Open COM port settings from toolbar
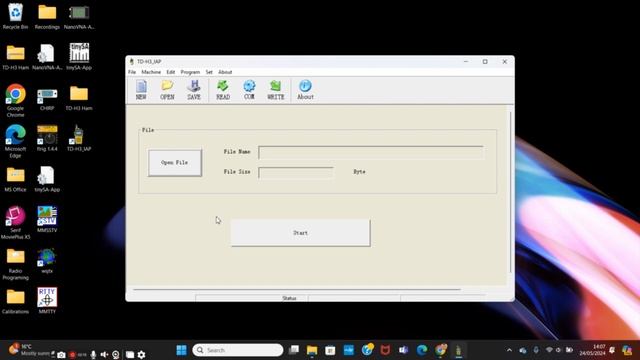640x360 pixels. click(249, 90)
